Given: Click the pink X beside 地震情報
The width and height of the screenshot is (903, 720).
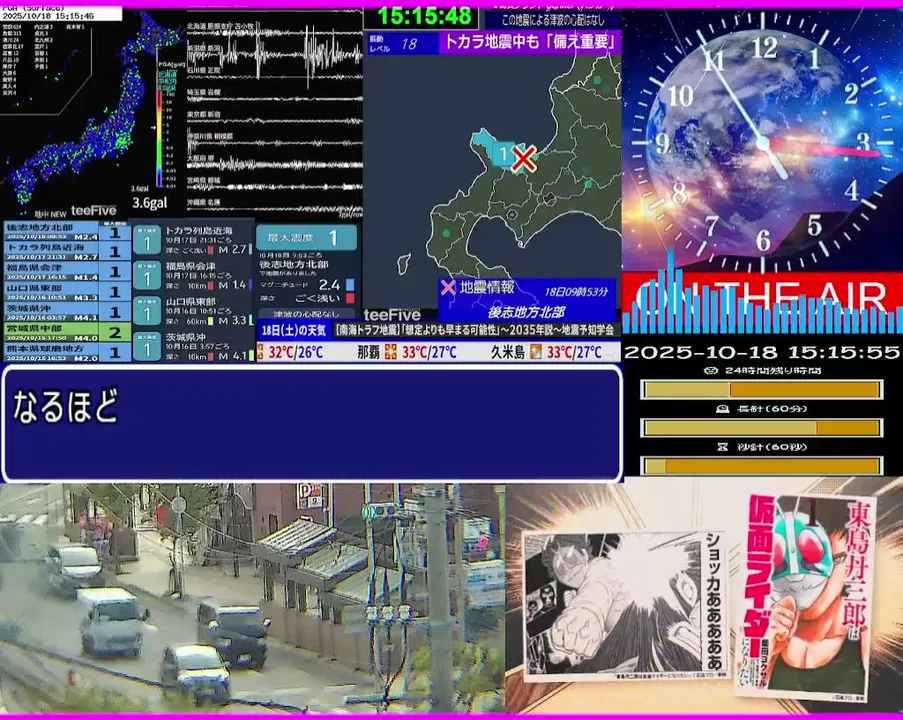Looking at the screenshot, I should 447,287.
